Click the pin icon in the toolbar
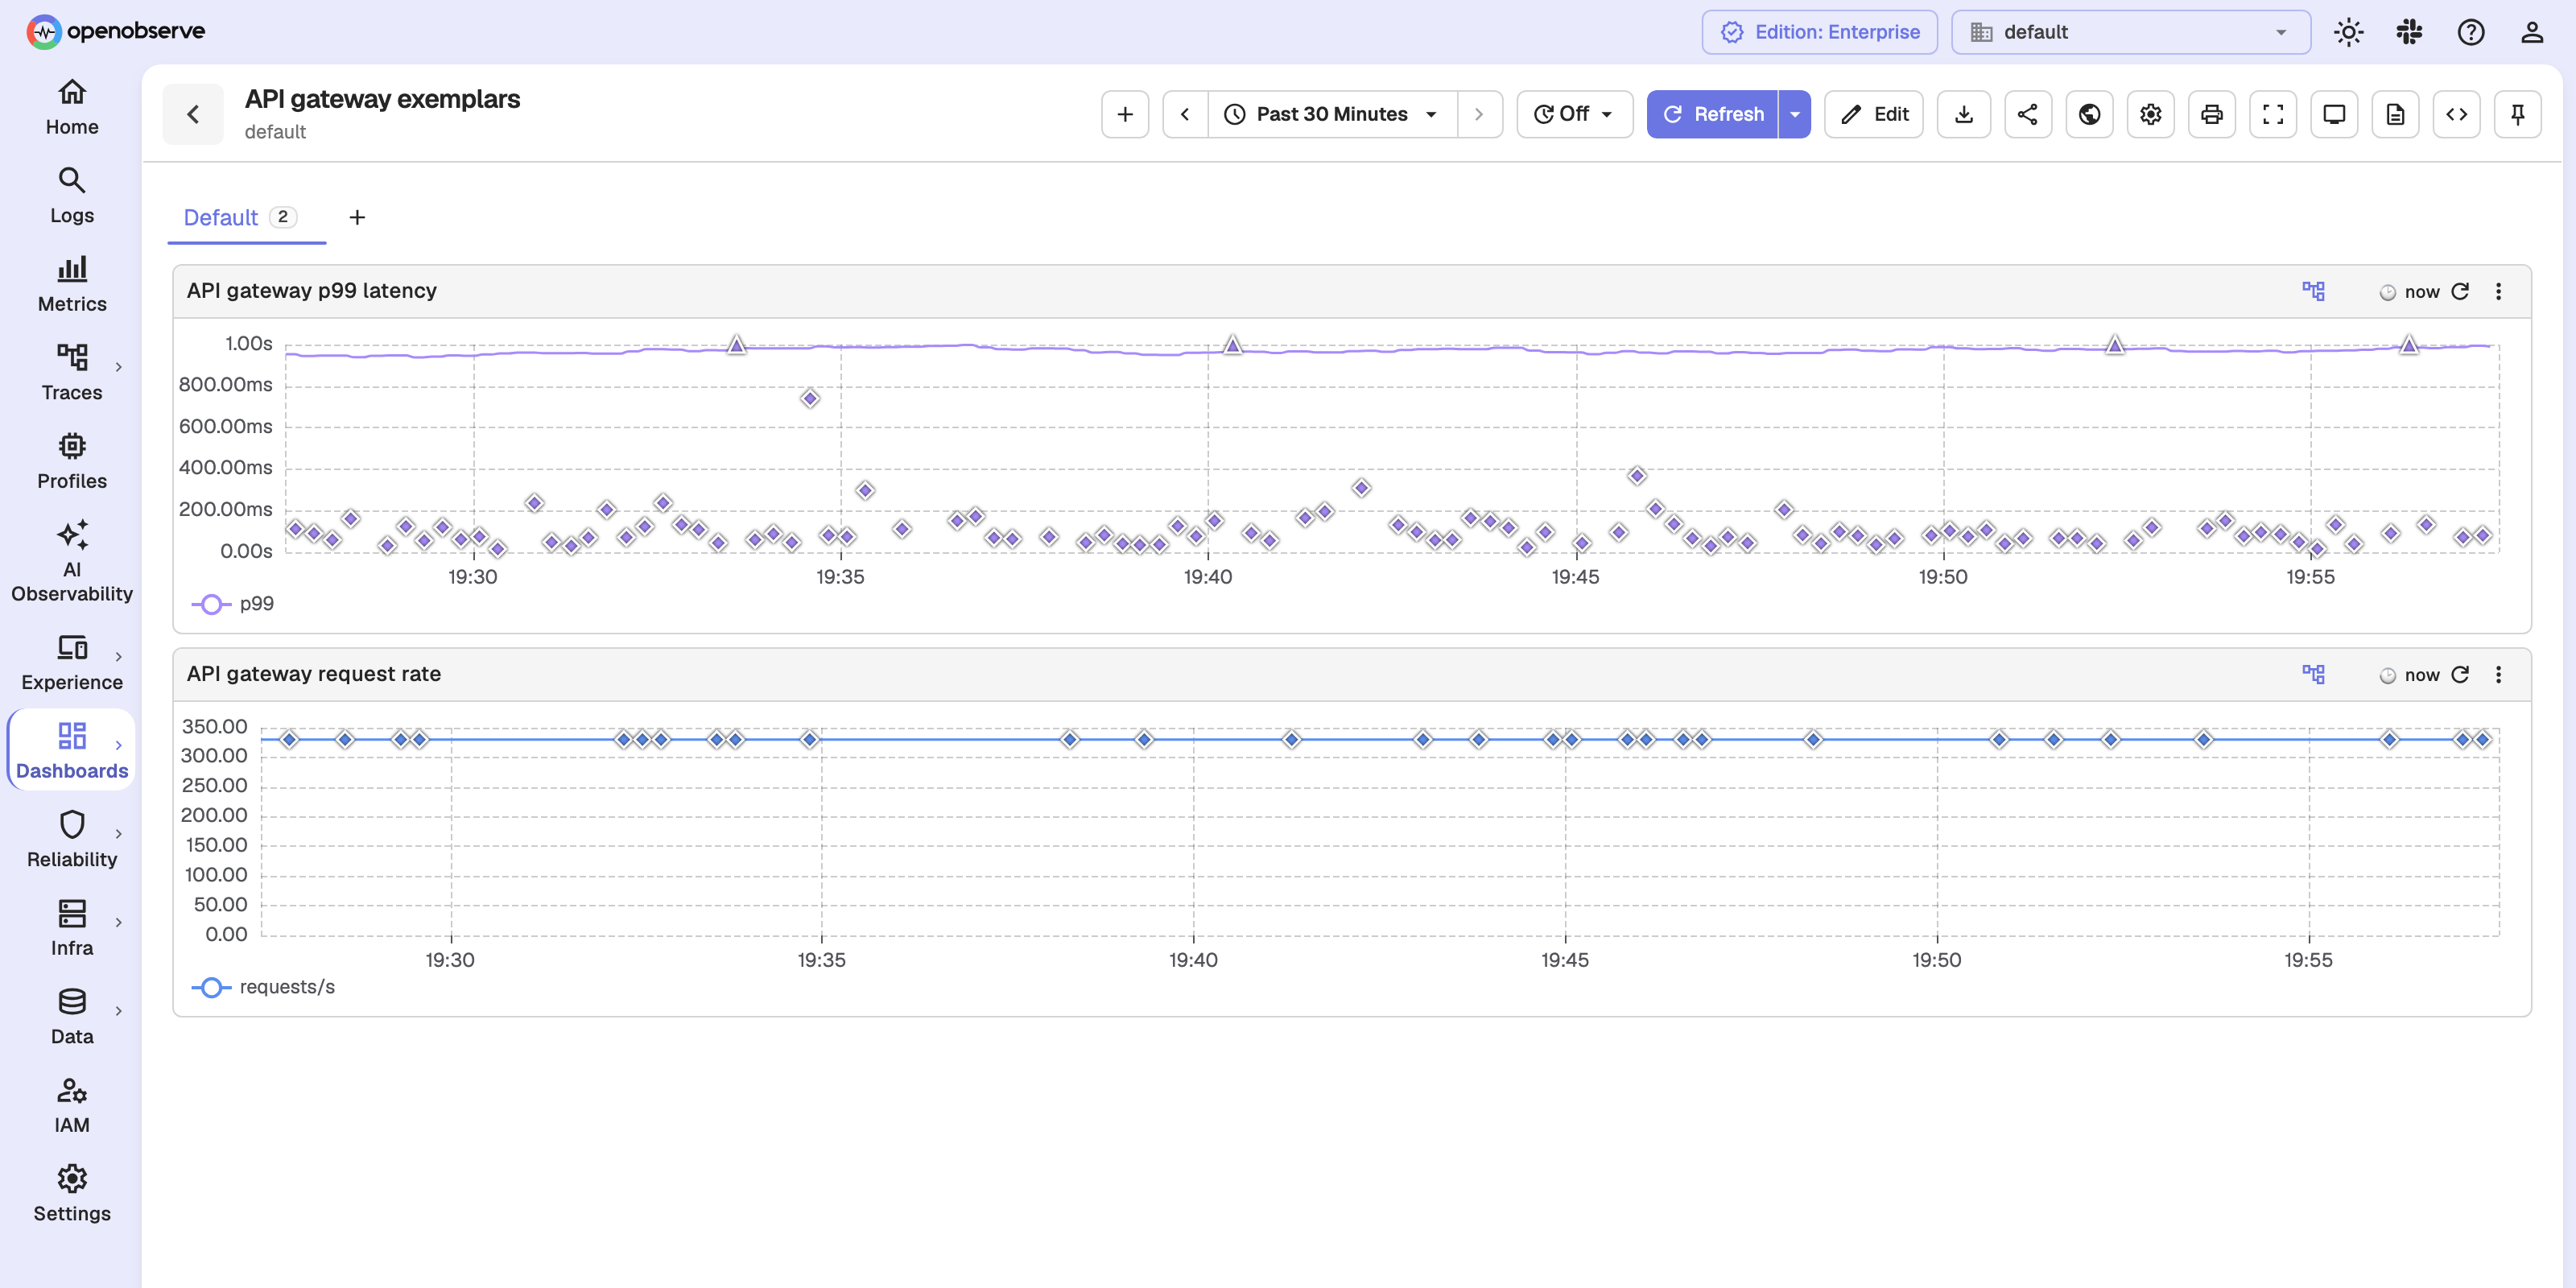2576x1288 pixels. tap(2518, 114)
